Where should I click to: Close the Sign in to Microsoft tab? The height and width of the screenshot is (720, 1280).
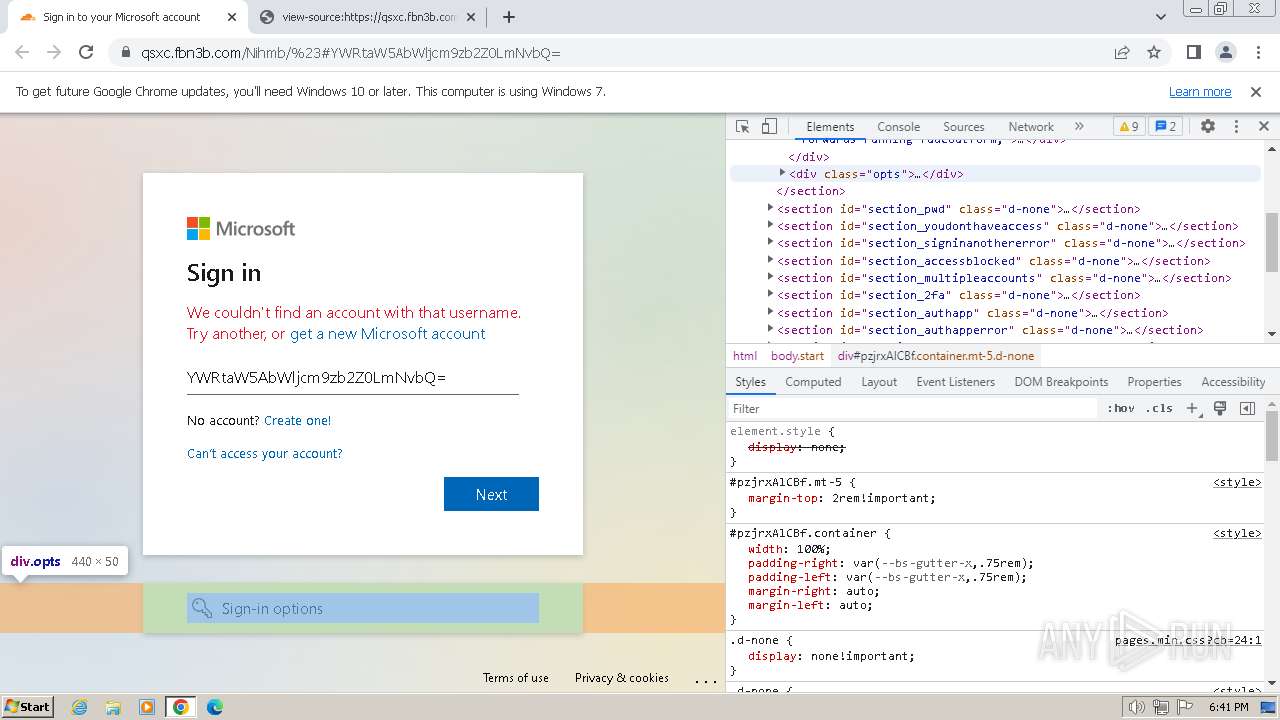(232, 17)
